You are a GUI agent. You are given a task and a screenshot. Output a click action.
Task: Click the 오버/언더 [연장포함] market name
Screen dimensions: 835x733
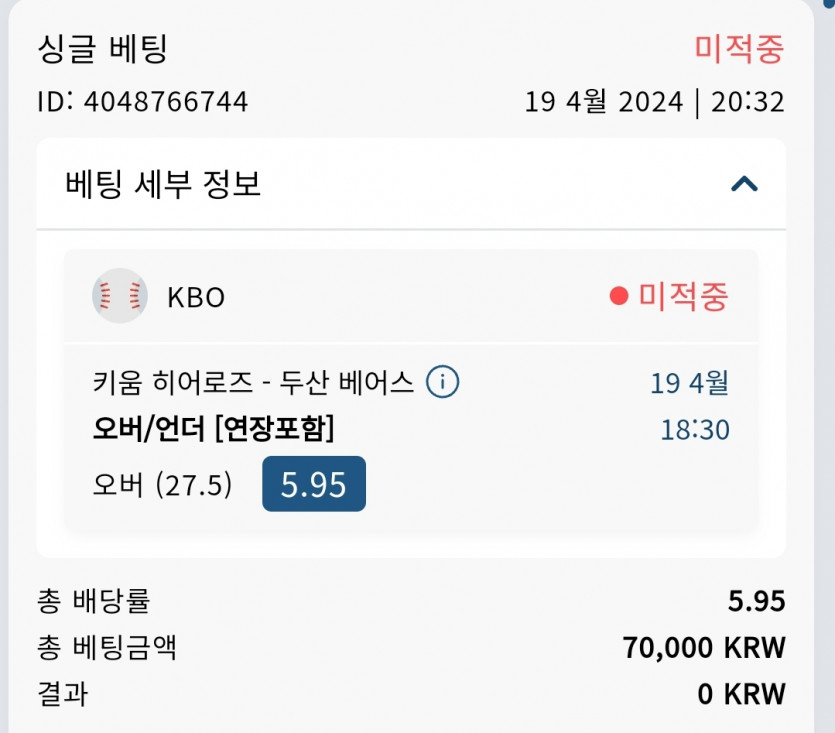pos(213,429)
